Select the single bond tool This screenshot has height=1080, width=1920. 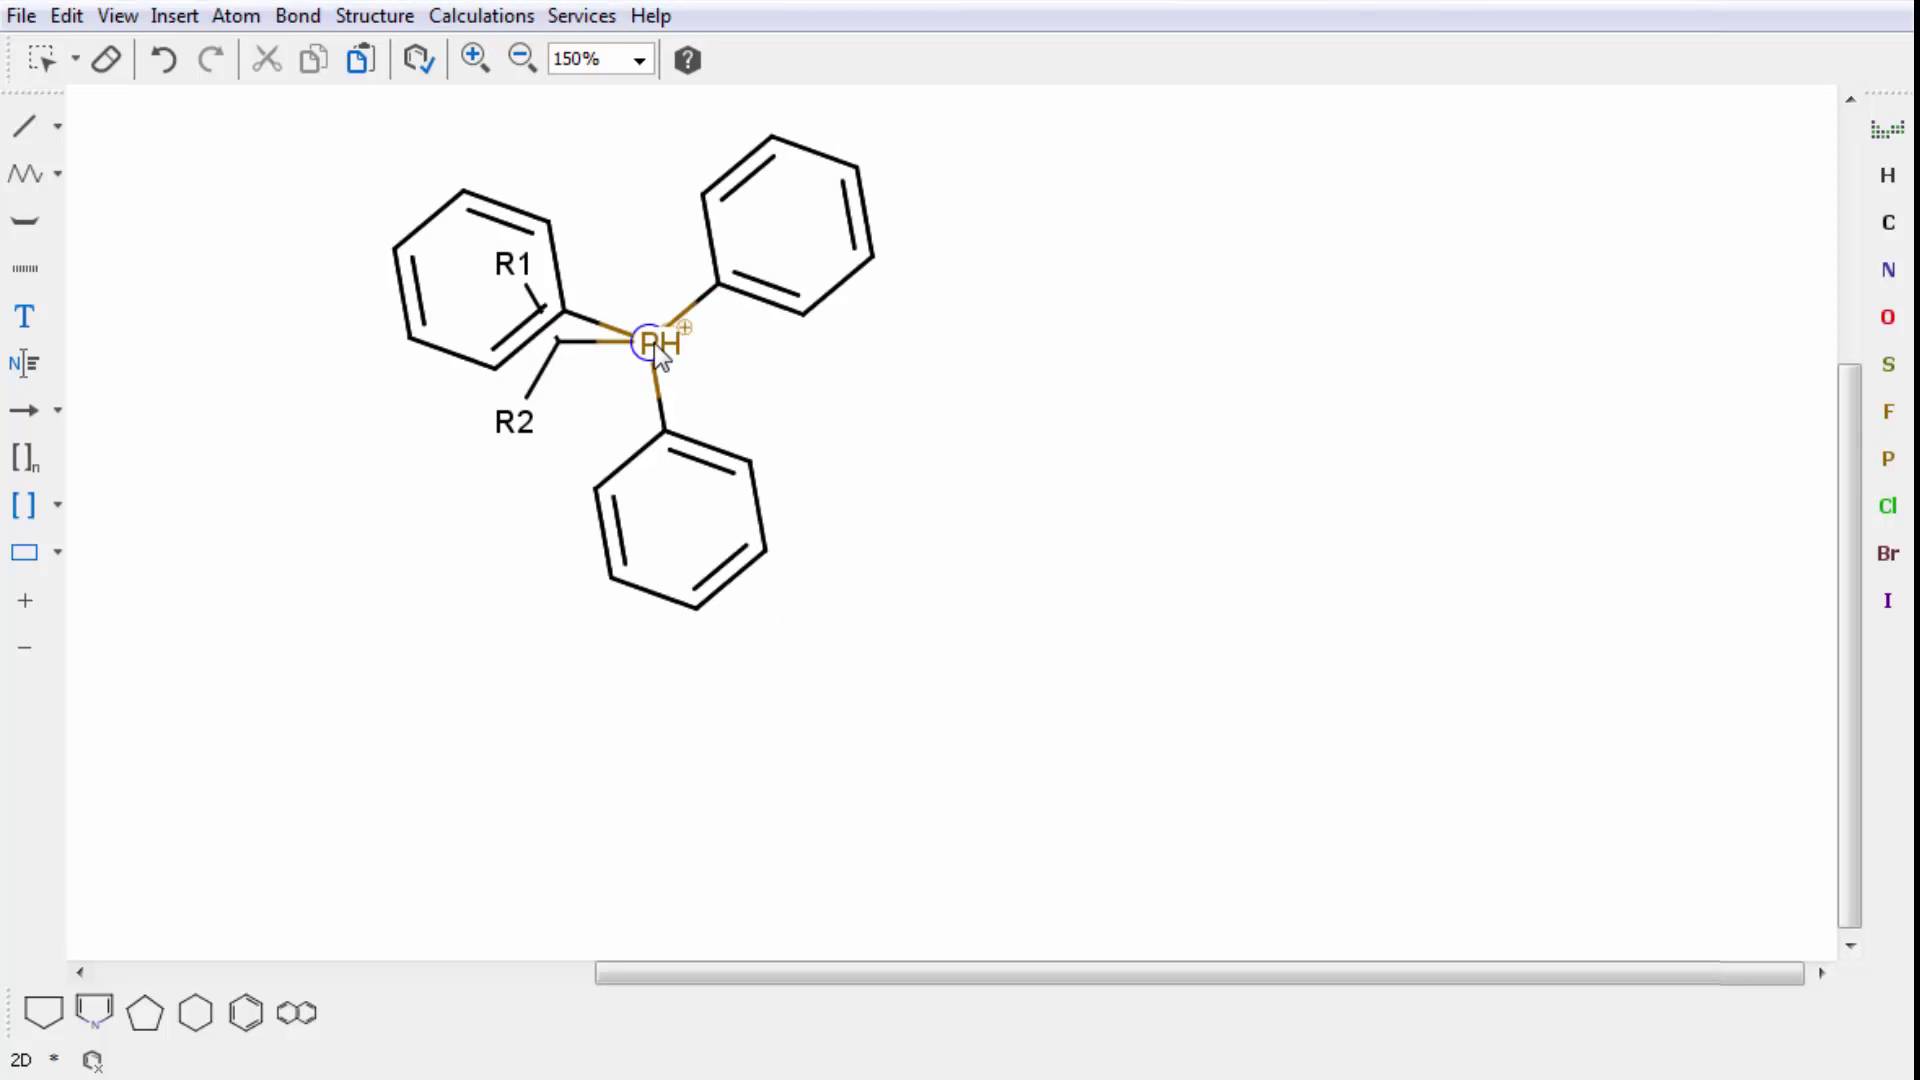pos(25,126)
